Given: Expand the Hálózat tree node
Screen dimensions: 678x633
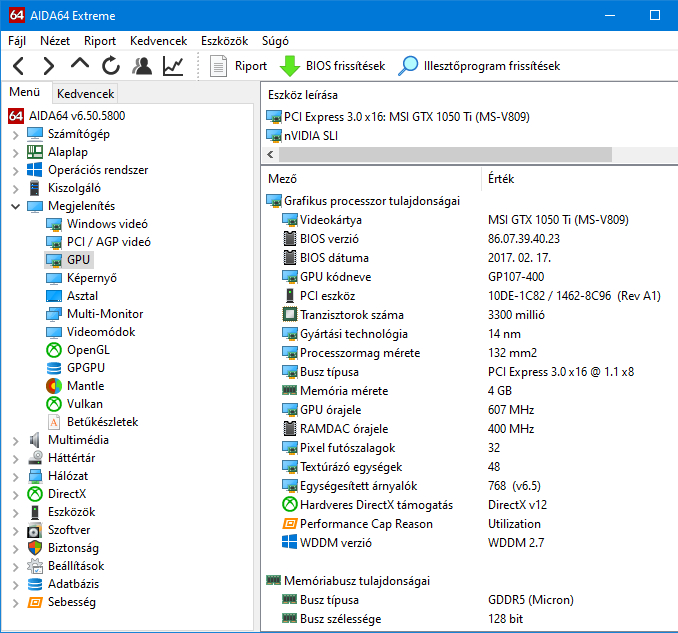Looking at the screenshot, I should [x=16, y=477].
